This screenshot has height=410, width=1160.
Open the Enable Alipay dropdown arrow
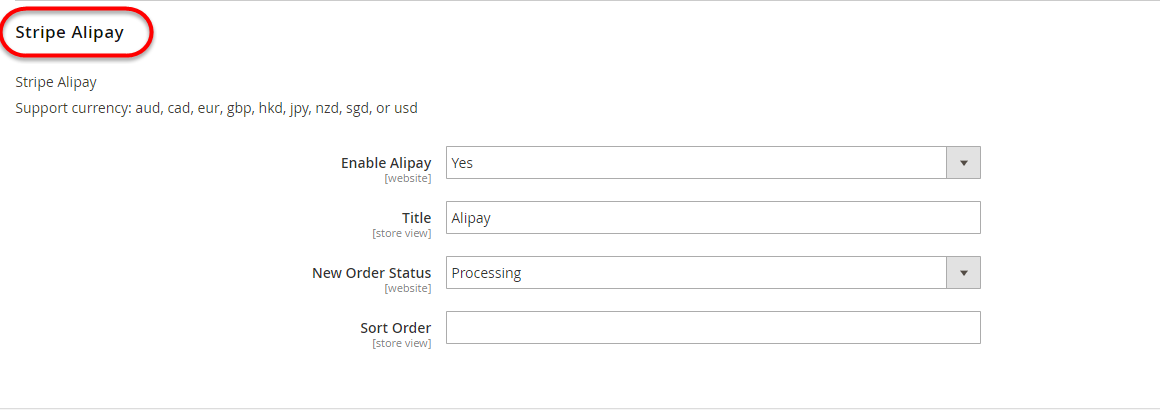pos(963,163)
